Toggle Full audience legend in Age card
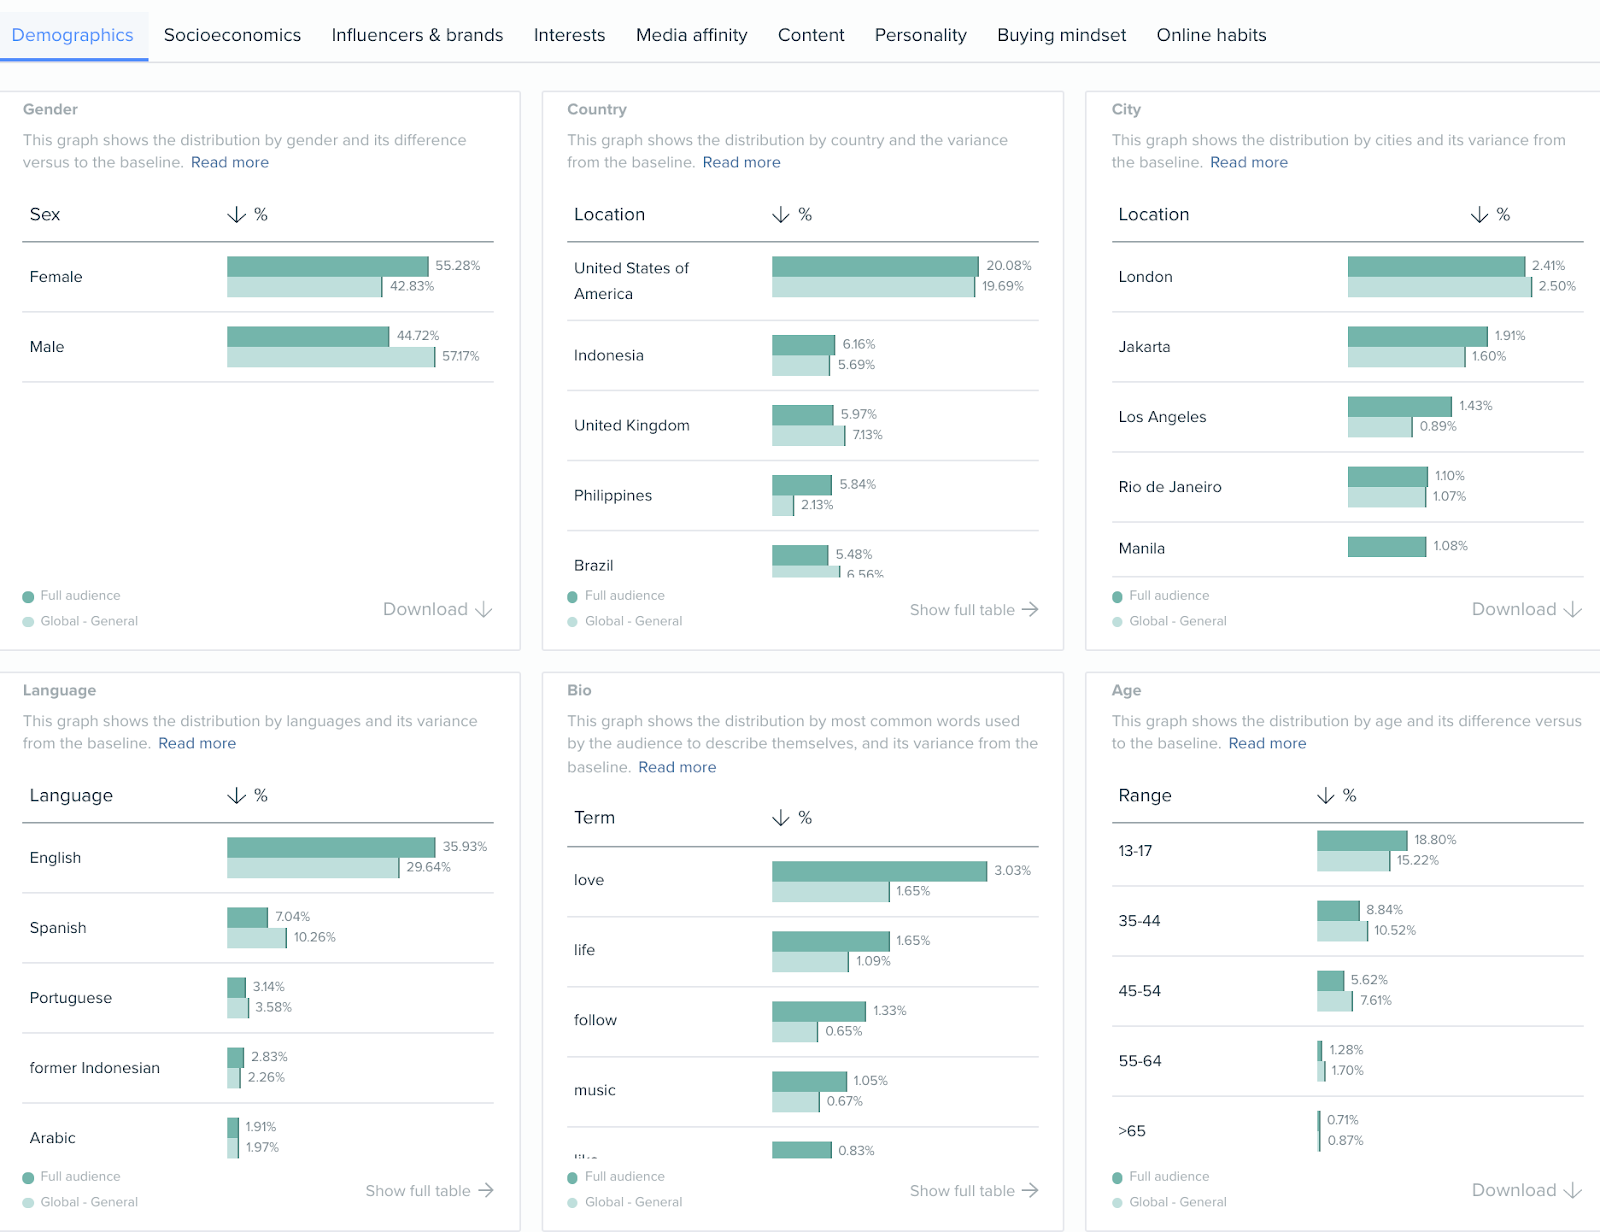1600x1232 pixels. click(1160, 1177)
